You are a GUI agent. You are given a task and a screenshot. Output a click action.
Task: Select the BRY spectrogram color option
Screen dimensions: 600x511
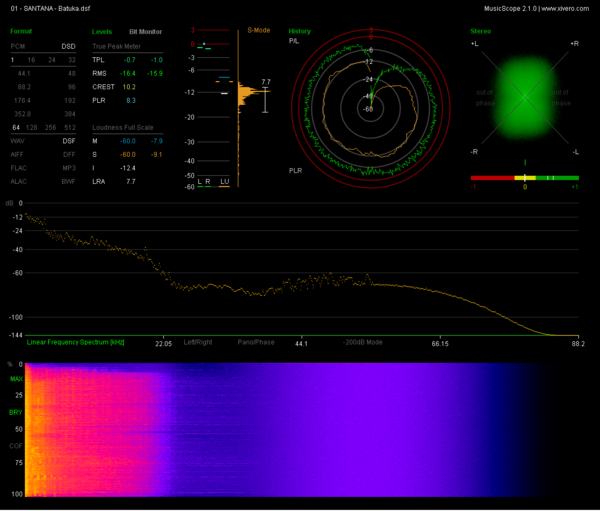(x=16, y=413)
